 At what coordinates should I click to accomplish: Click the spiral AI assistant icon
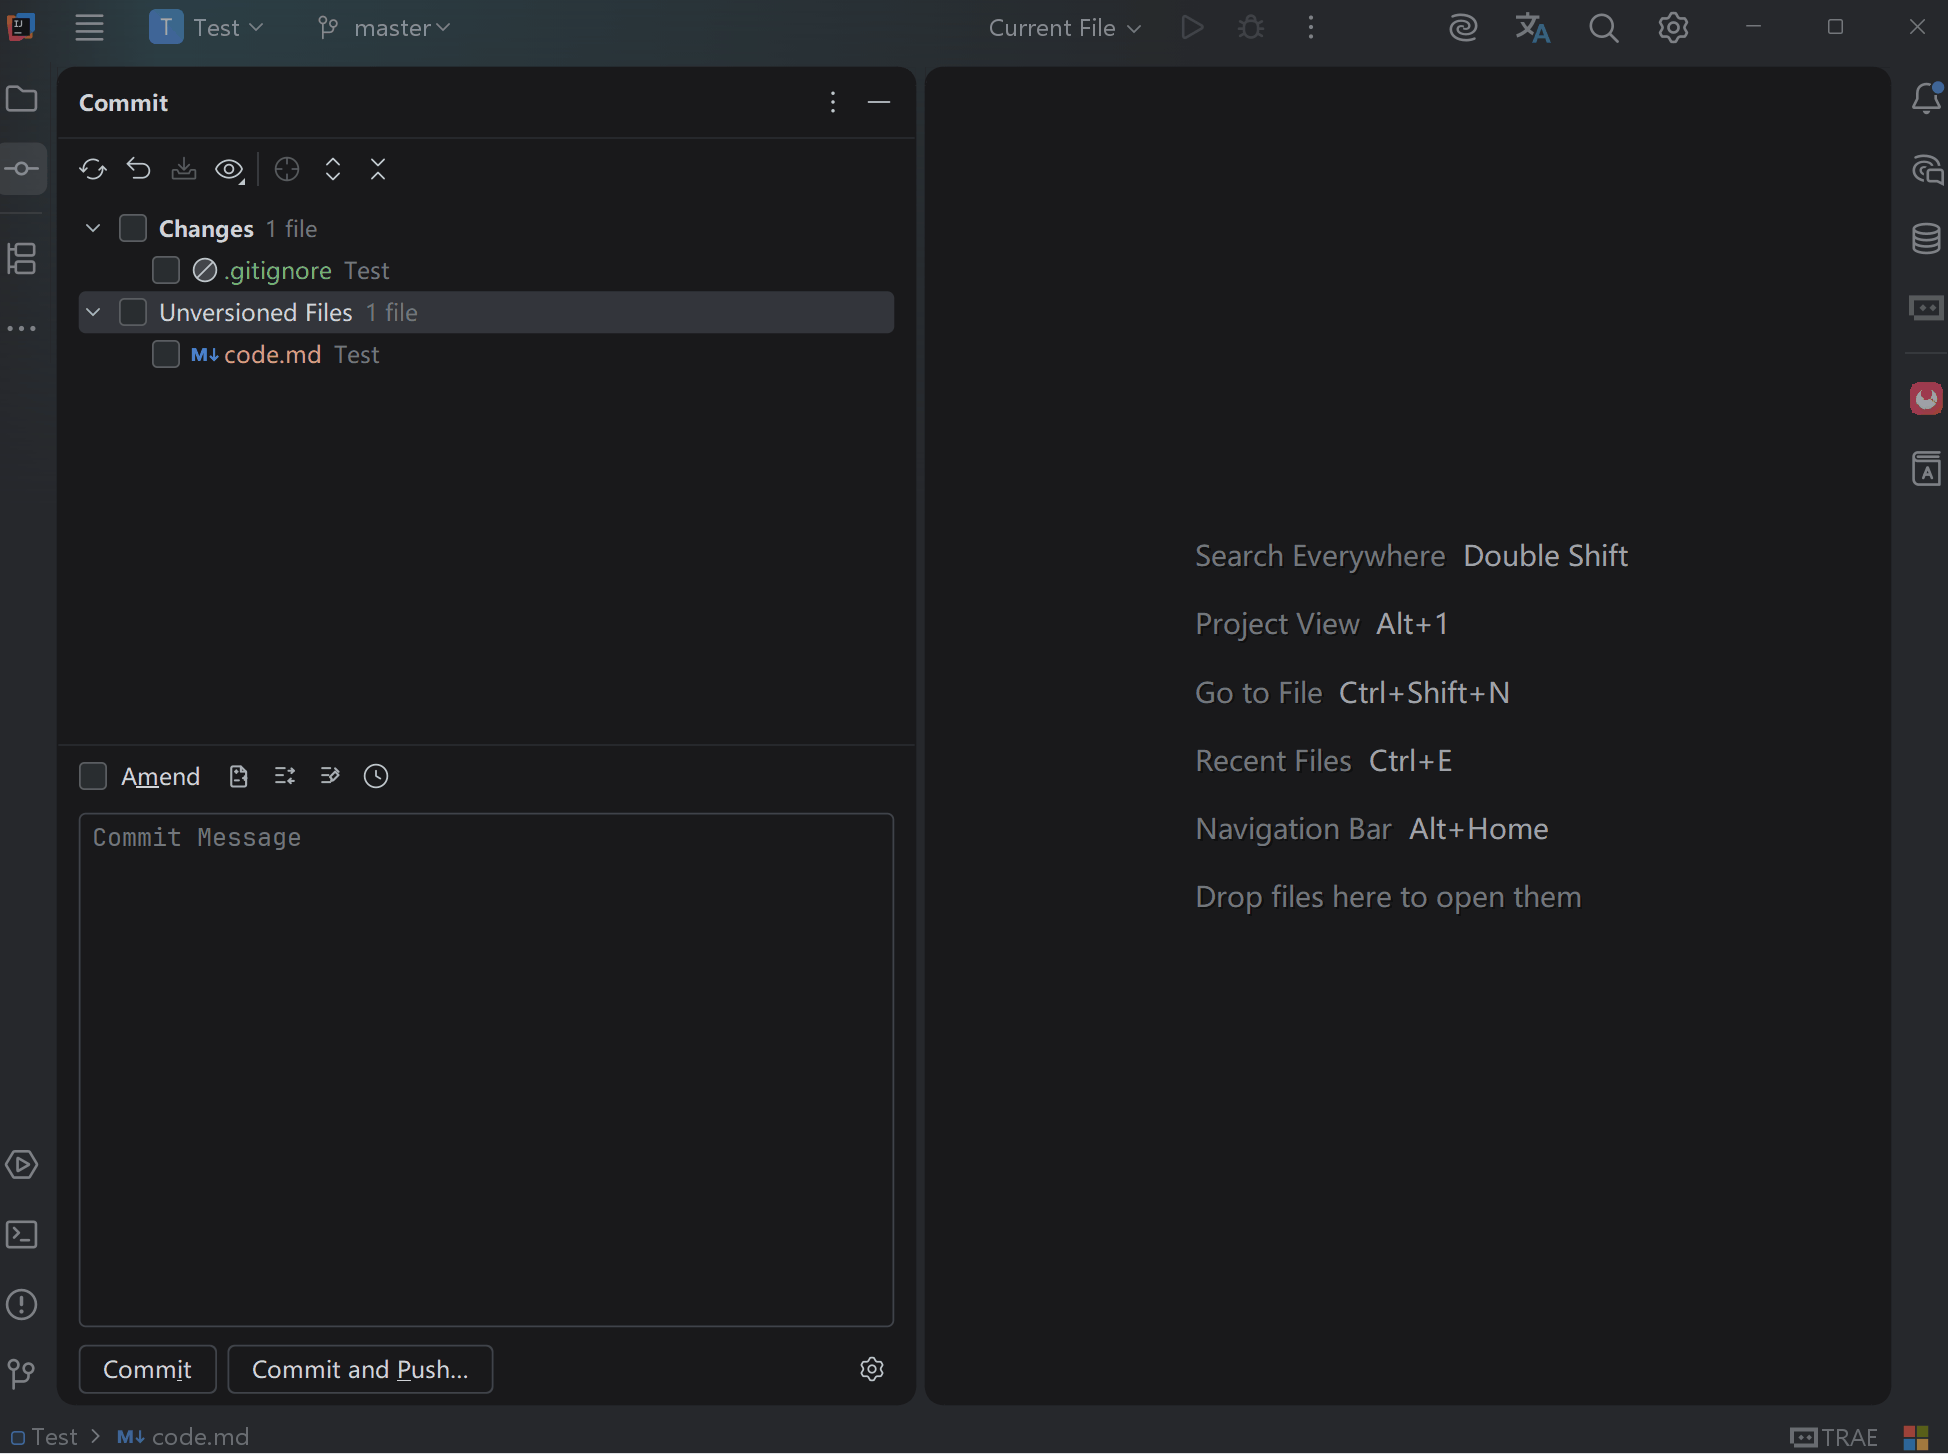click(1463, 28)
